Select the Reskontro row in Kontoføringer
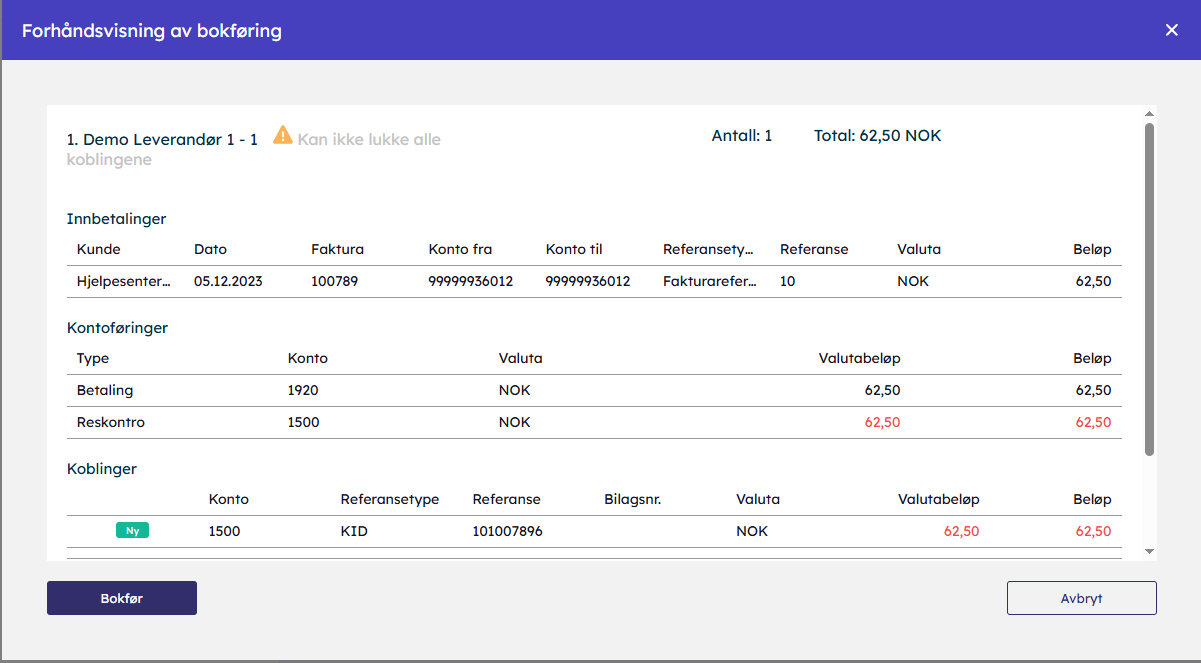 110,422
